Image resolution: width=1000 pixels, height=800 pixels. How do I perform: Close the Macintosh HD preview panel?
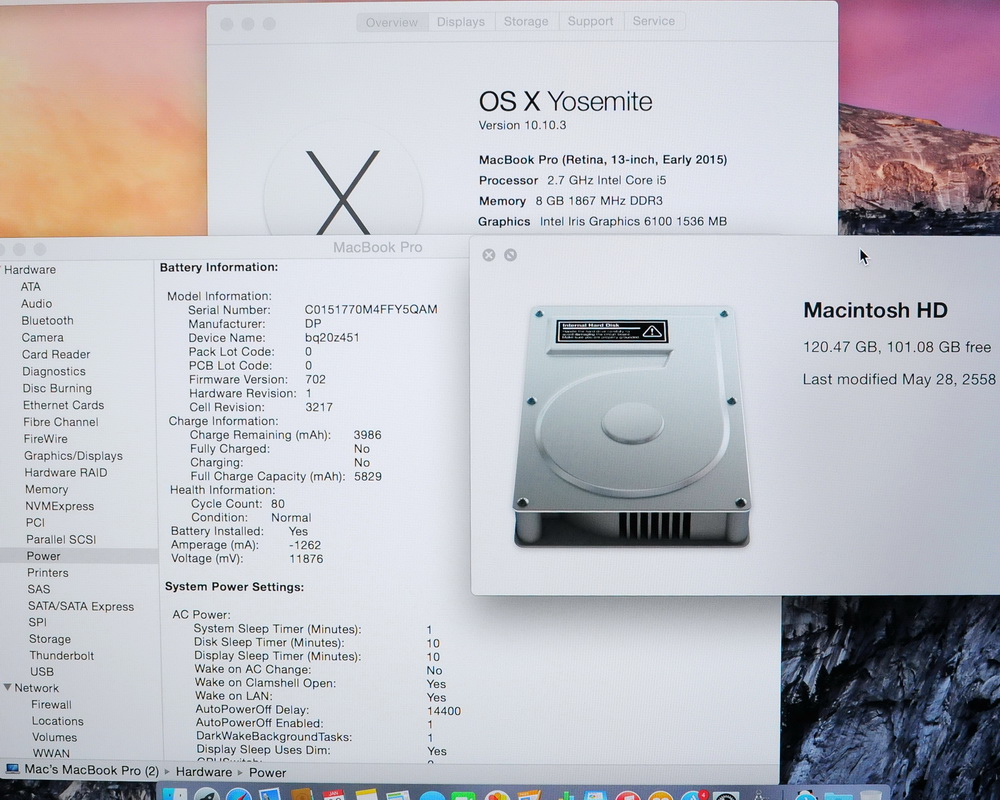coord(489,255)
